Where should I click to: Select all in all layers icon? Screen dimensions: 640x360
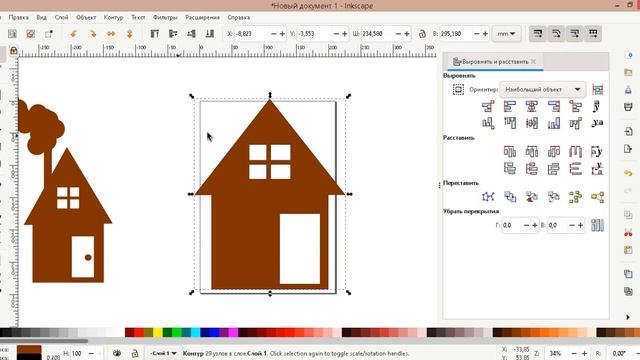click(31, 34)
